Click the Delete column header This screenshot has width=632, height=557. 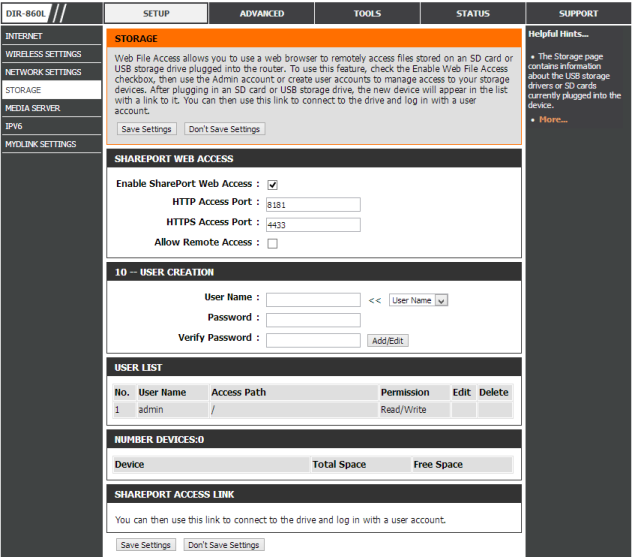495,392
